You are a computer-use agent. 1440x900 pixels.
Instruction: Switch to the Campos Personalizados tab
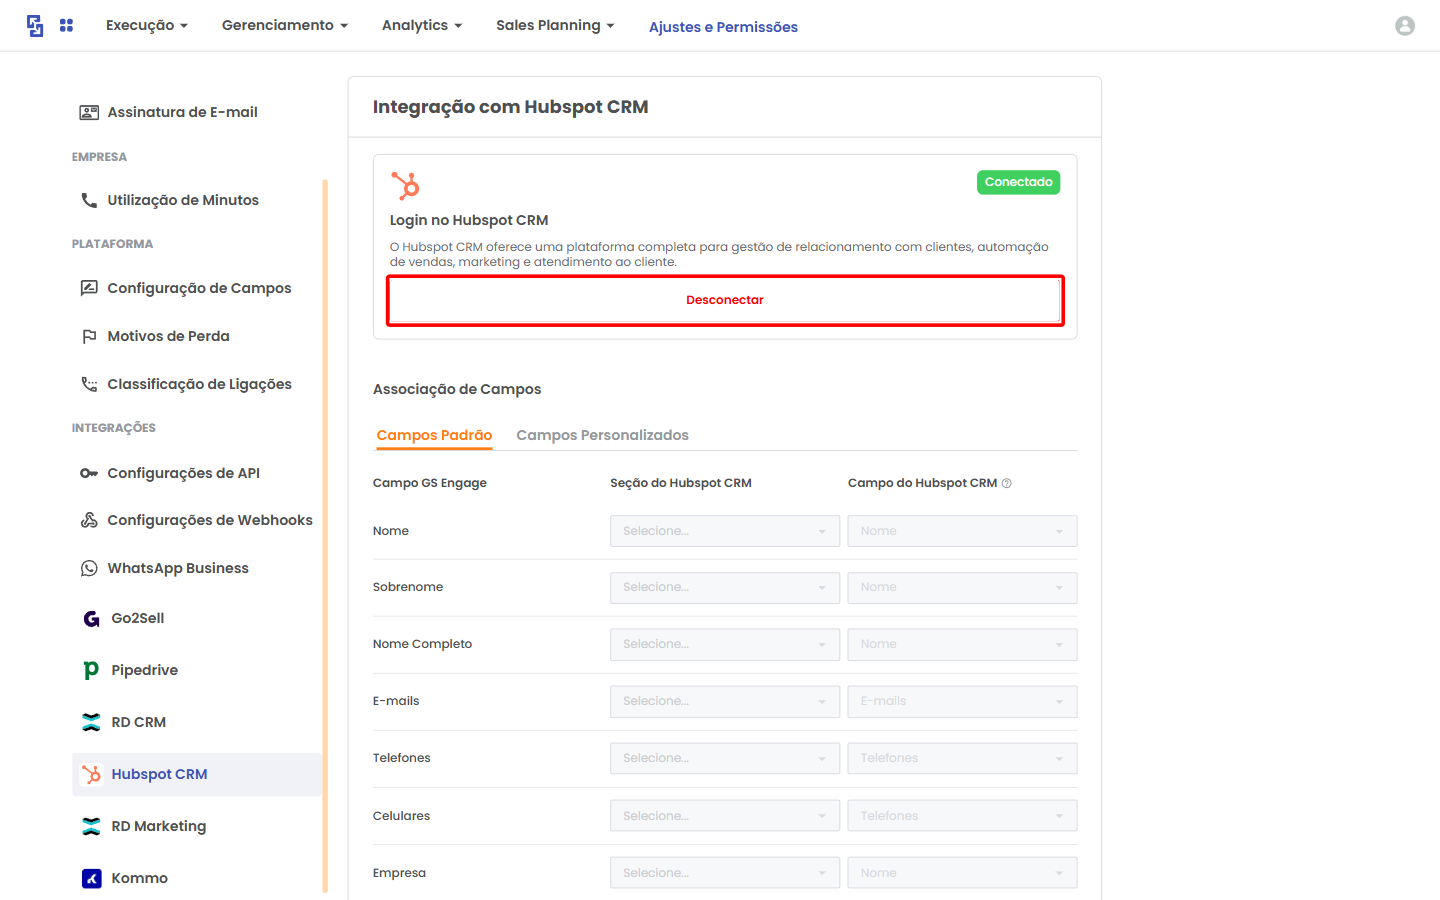pos(602,435)
